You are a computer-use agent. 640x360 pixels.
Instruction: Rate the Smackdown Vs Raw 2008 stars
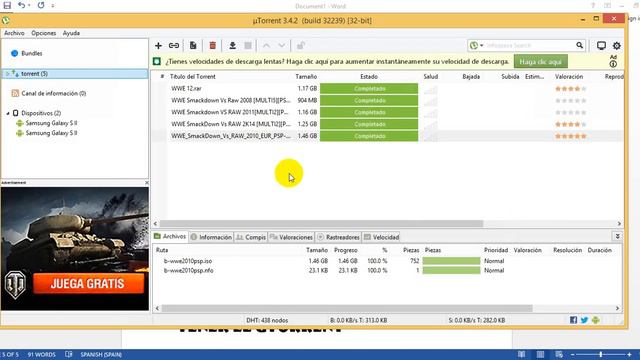571,100
